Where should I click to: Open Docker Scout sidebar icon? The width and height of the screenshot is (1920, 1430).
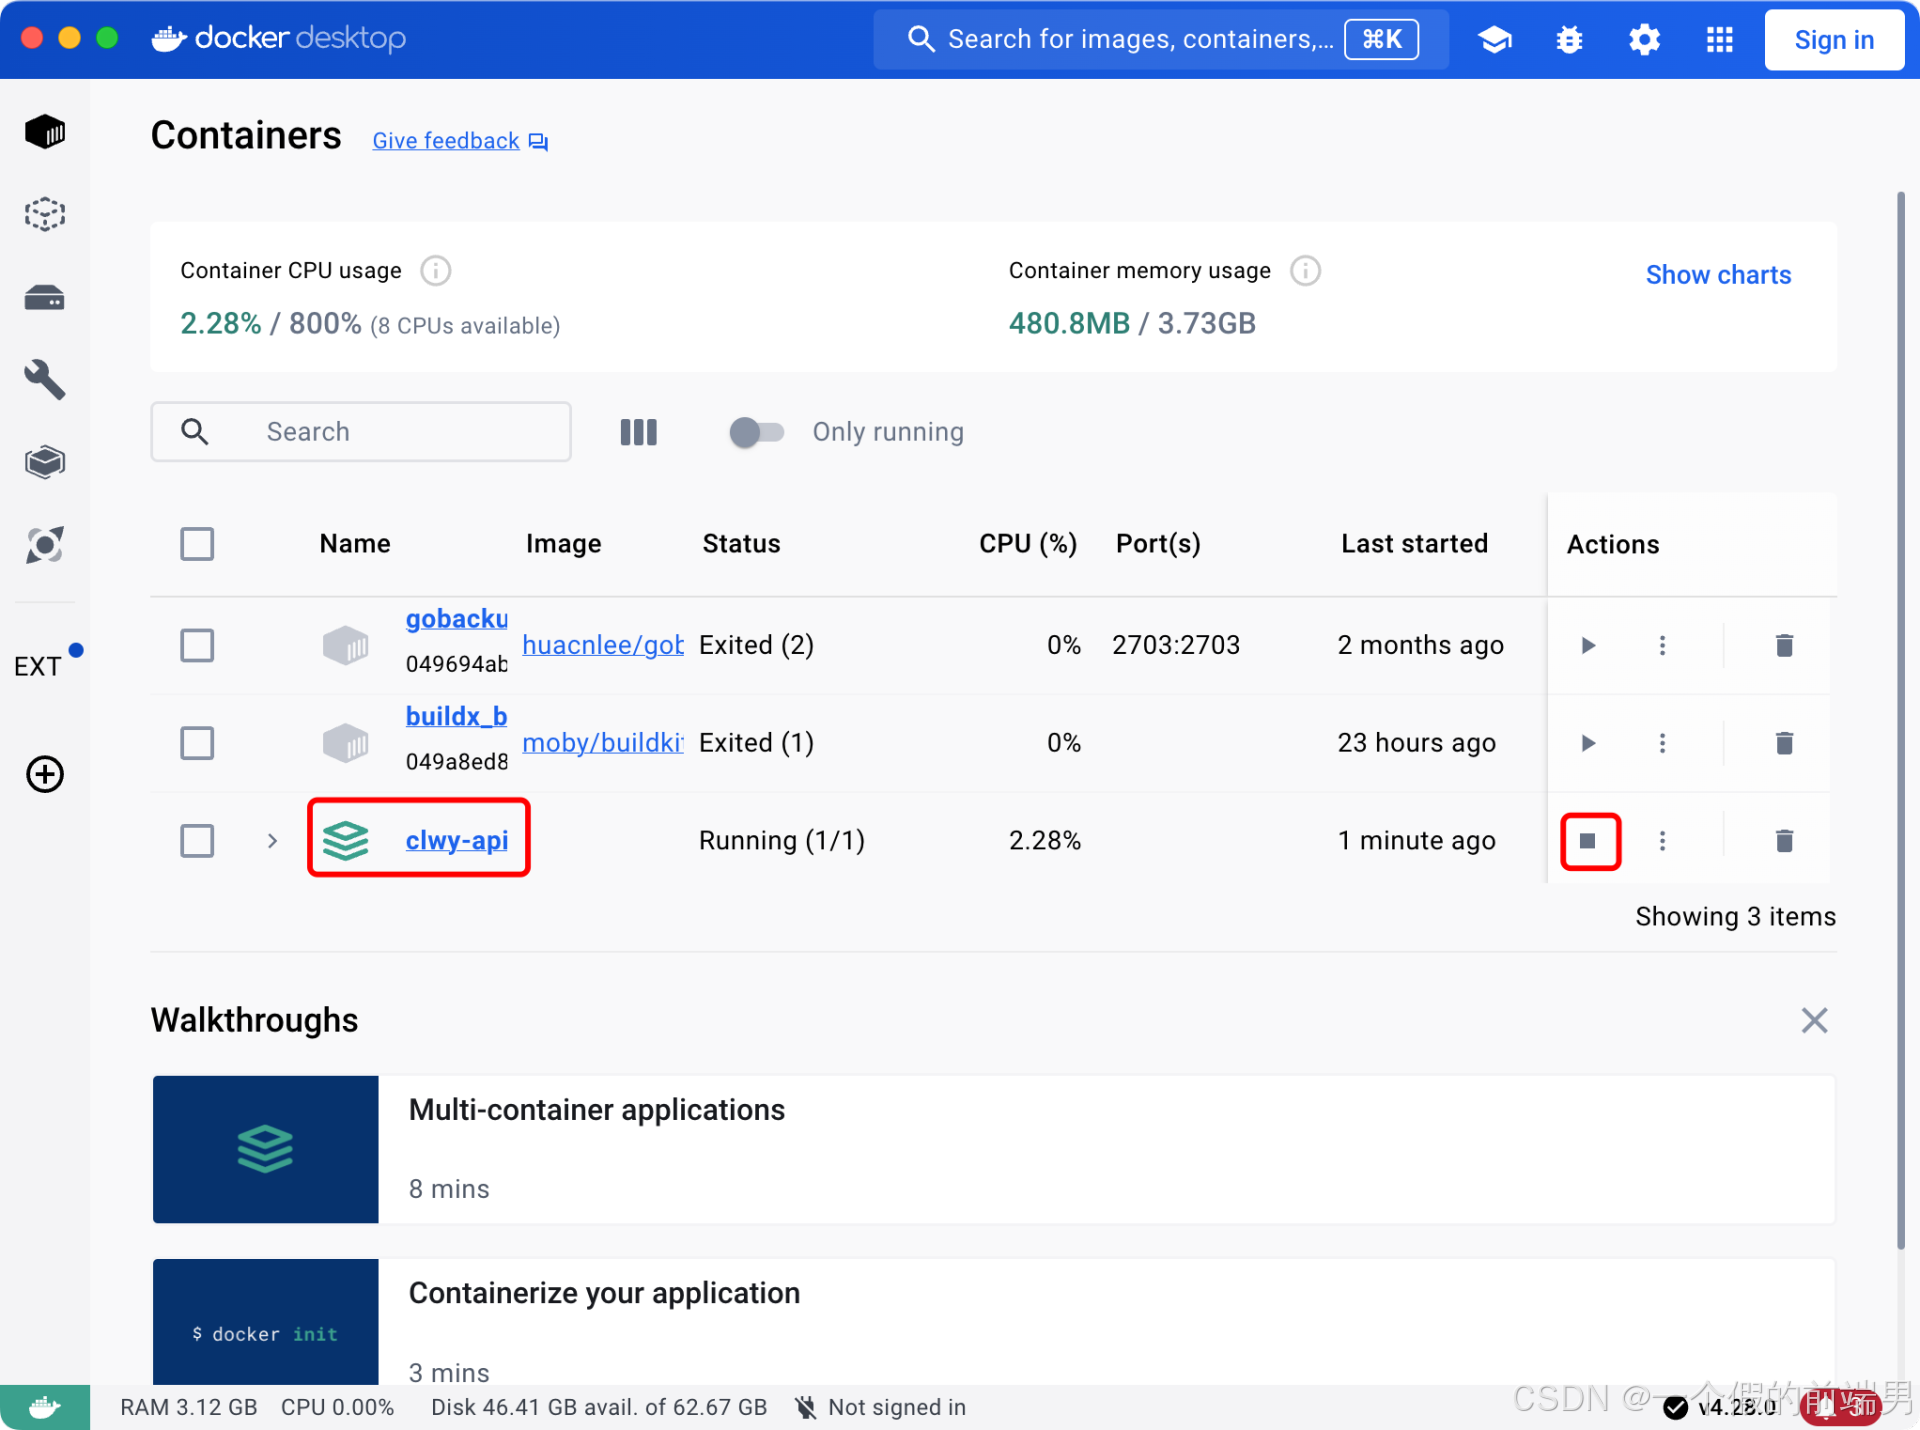point(45,545)
